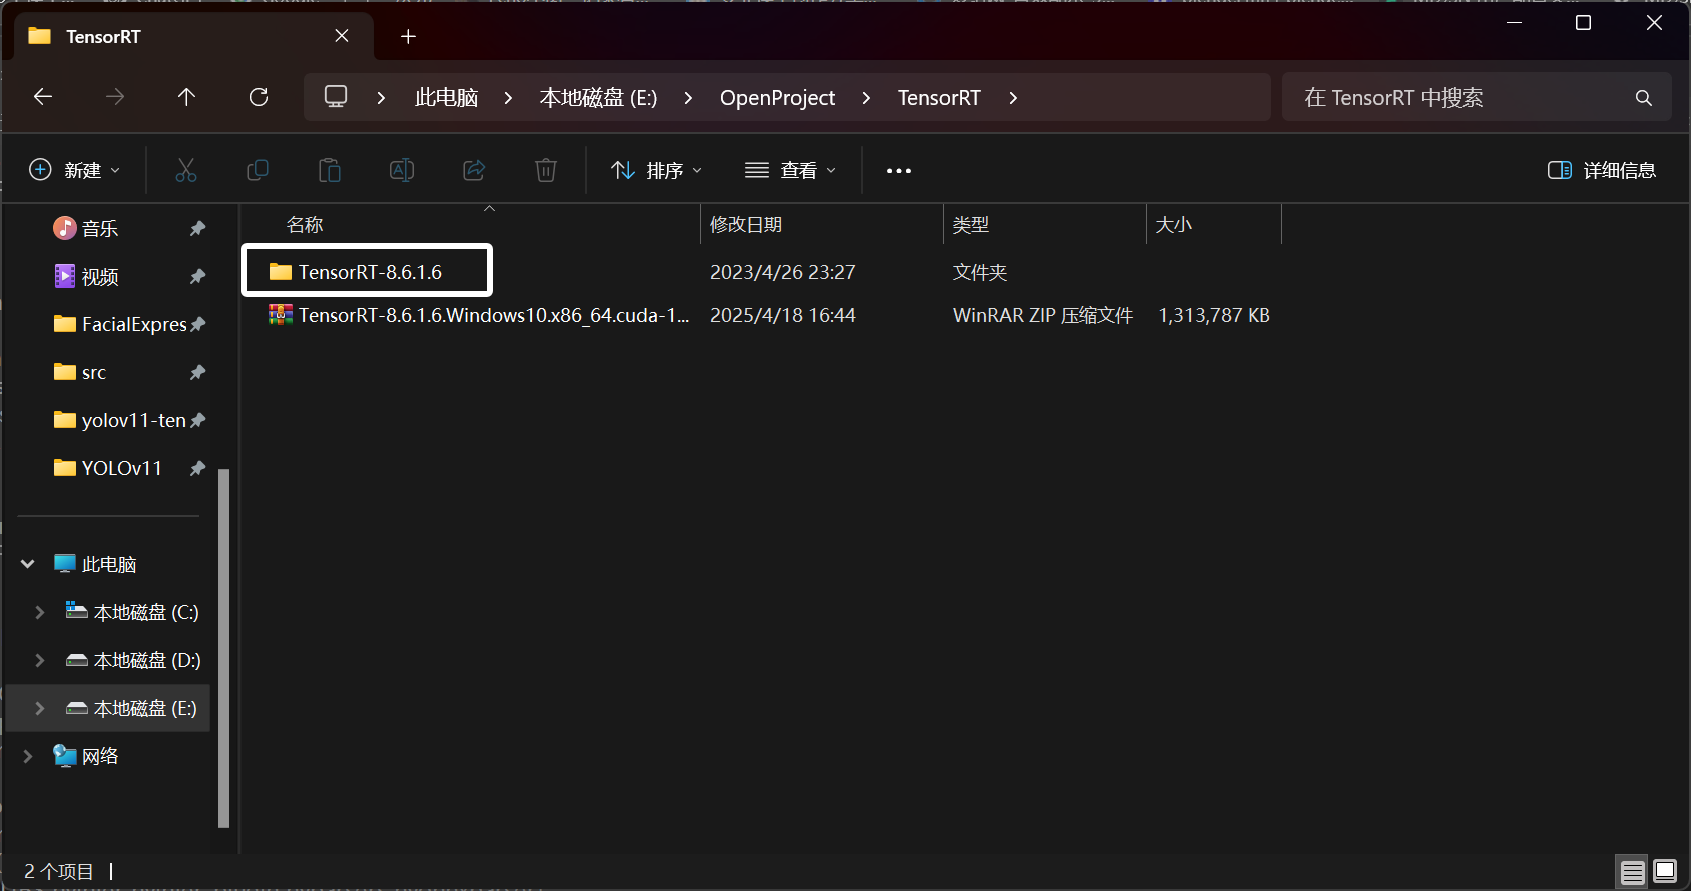1691x891 pixels.
Task: Click the share icon in toolbar
Action: [x=474, y=170]
